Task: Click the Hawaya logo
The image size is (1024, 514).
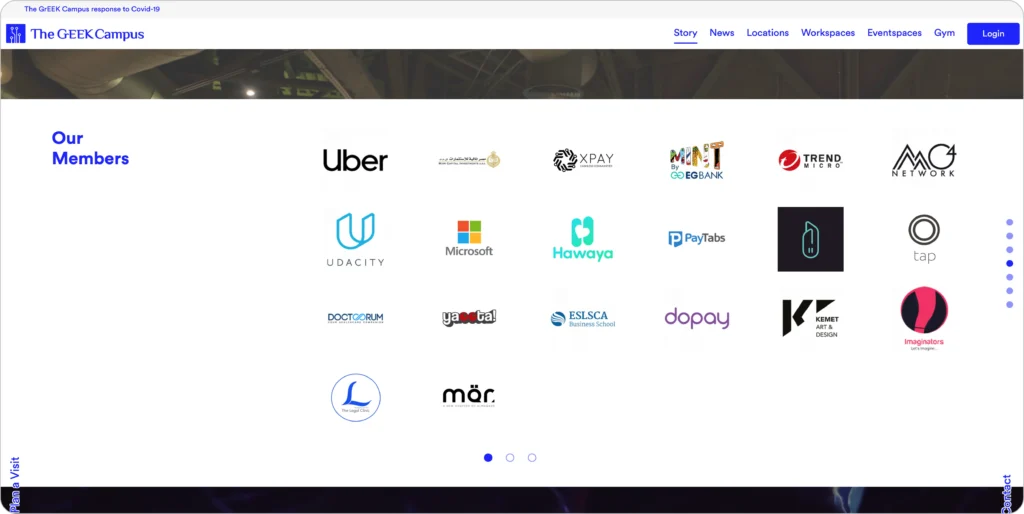Action: pyautogui.click(x=583, y=239)
